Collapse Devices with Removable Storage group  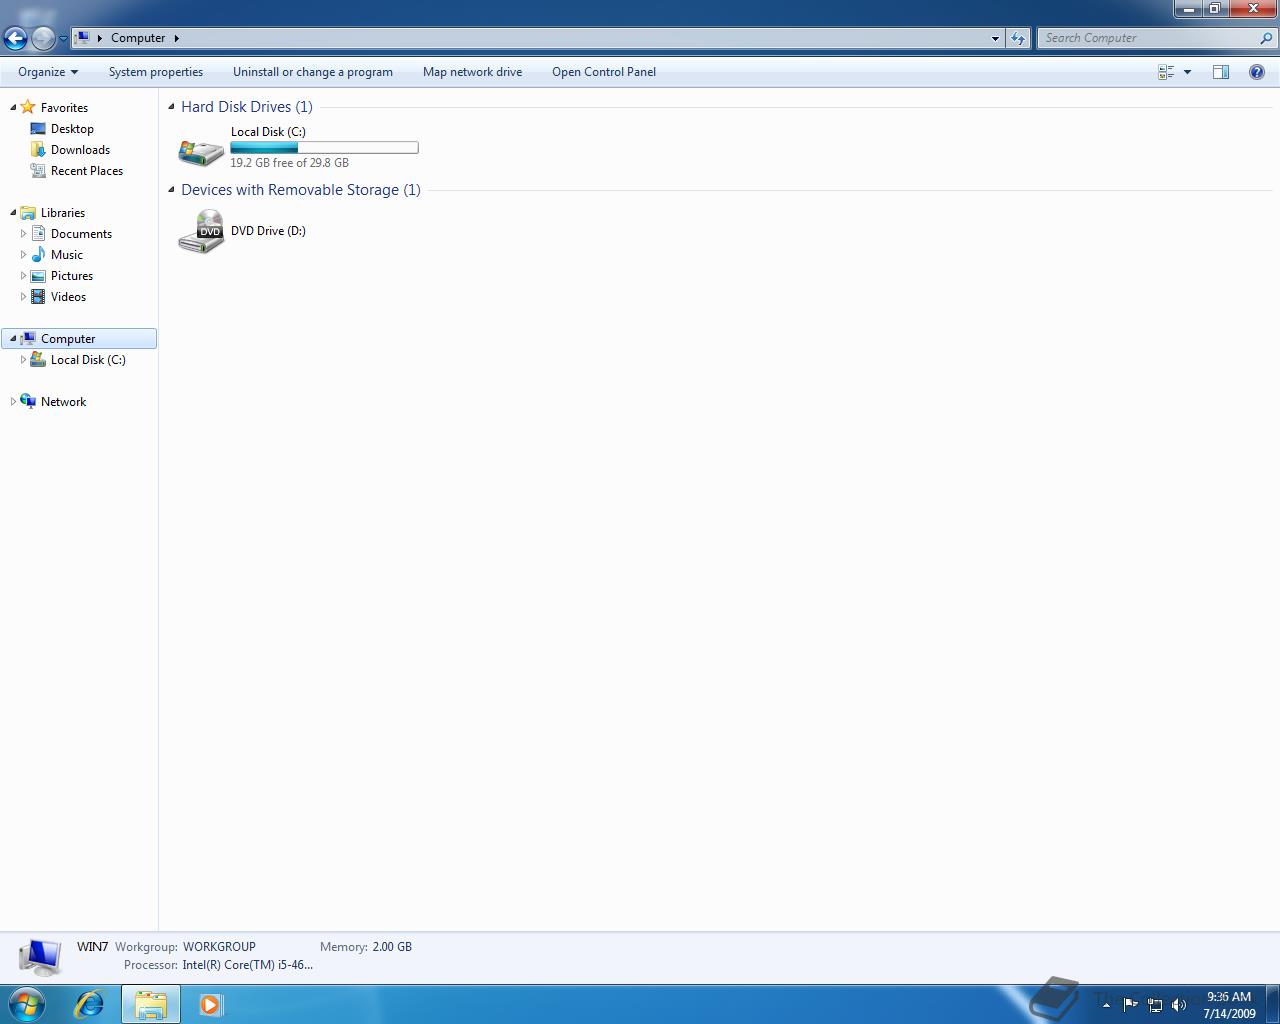171,189
